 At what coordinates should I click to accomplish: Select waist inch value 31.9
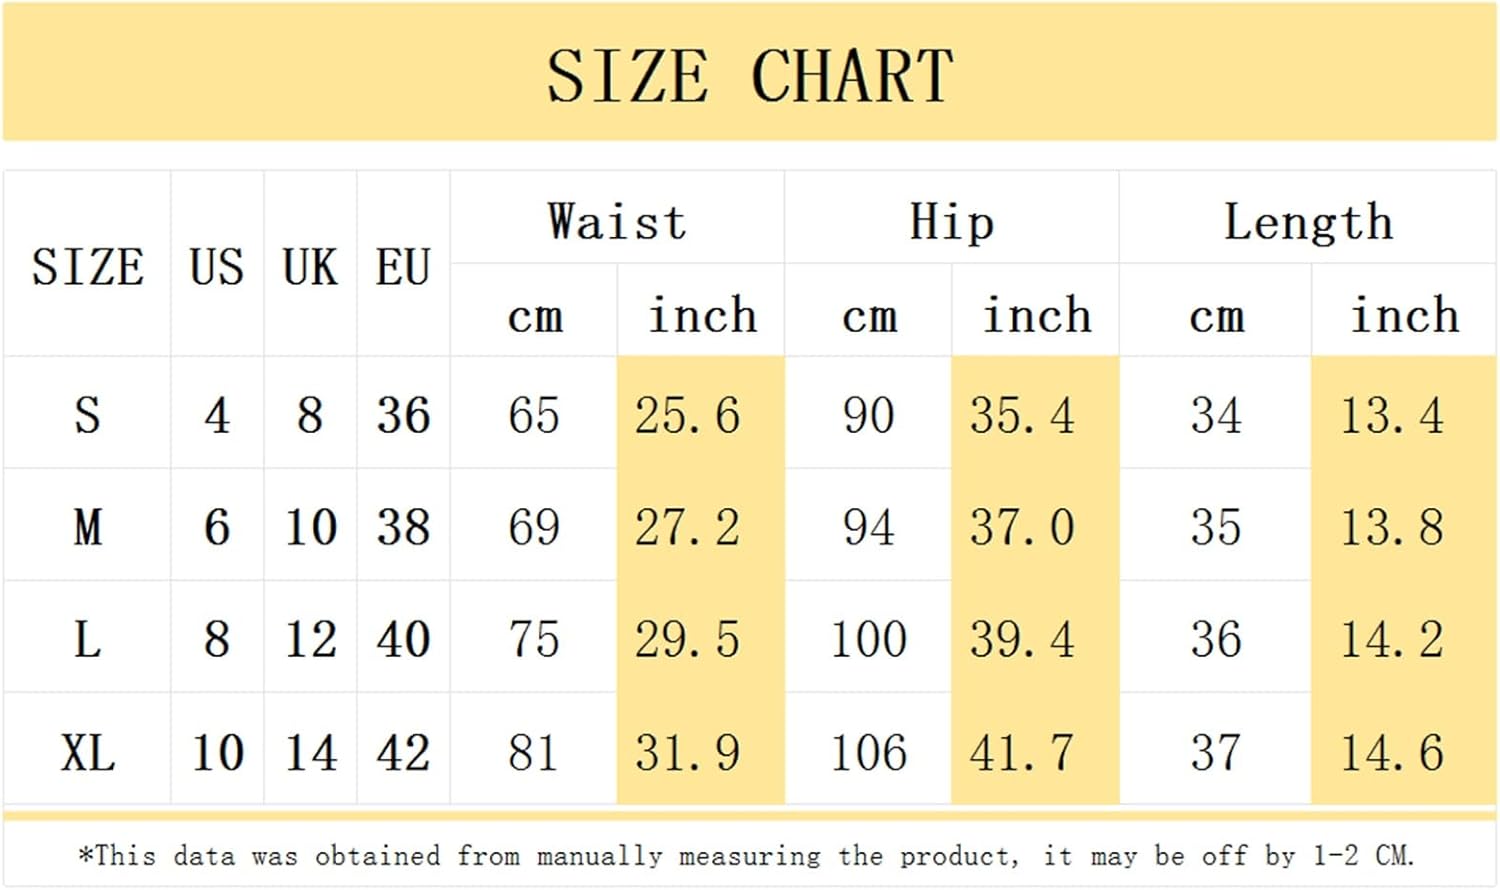pyautogui.click(x=688, y=752)
